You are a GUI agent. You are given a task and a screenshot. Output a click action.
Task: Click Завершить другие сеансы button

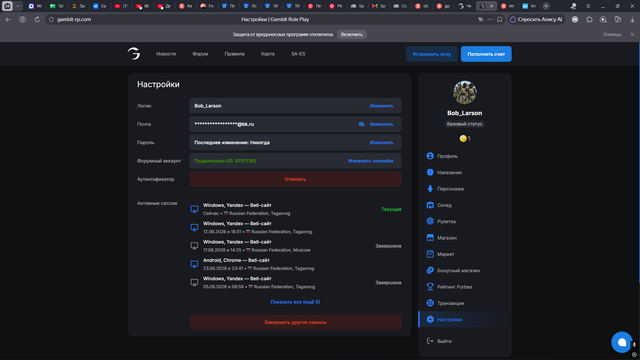coord(295,322)
